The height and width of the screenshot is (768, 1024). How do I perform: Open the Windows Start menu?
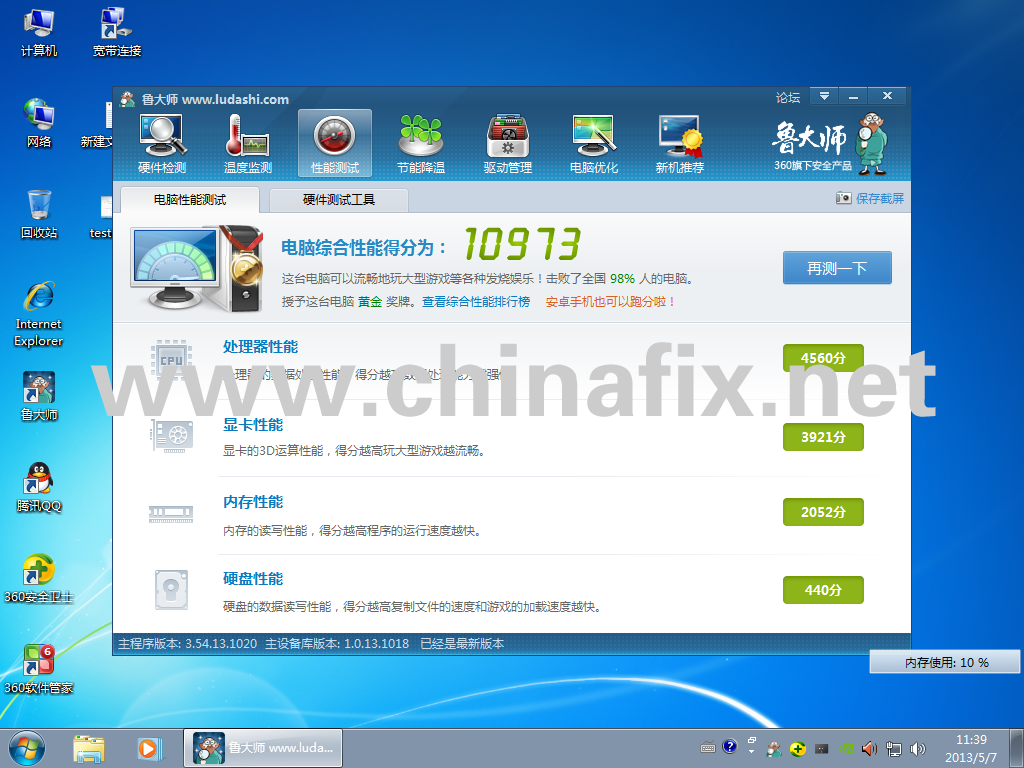coord(27,748)
